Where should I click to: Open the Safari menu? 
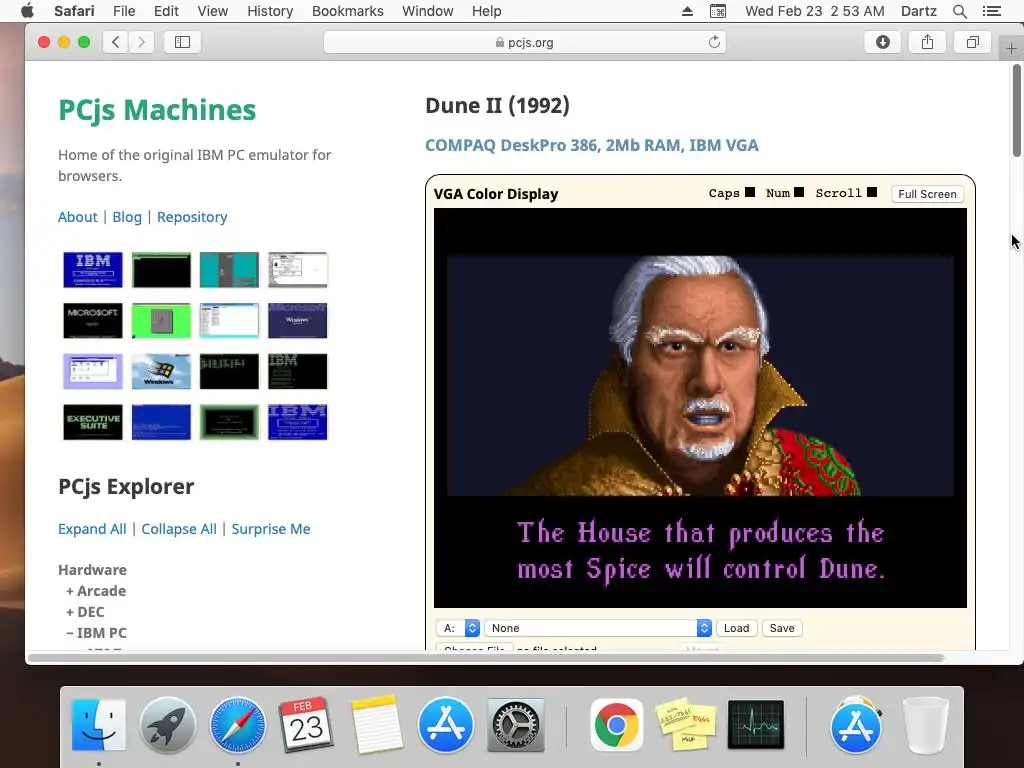pyautogui.click(x=74, y=11)
